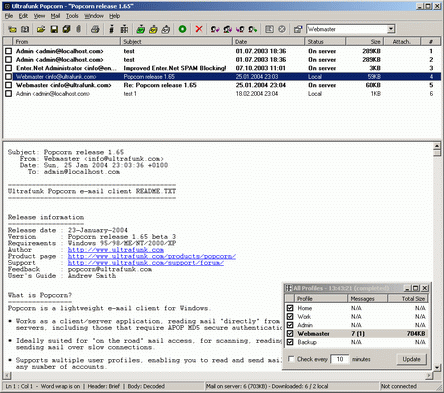The image size is (444, 393).
Task: Open the support/forum link
Action: (146, 263)
